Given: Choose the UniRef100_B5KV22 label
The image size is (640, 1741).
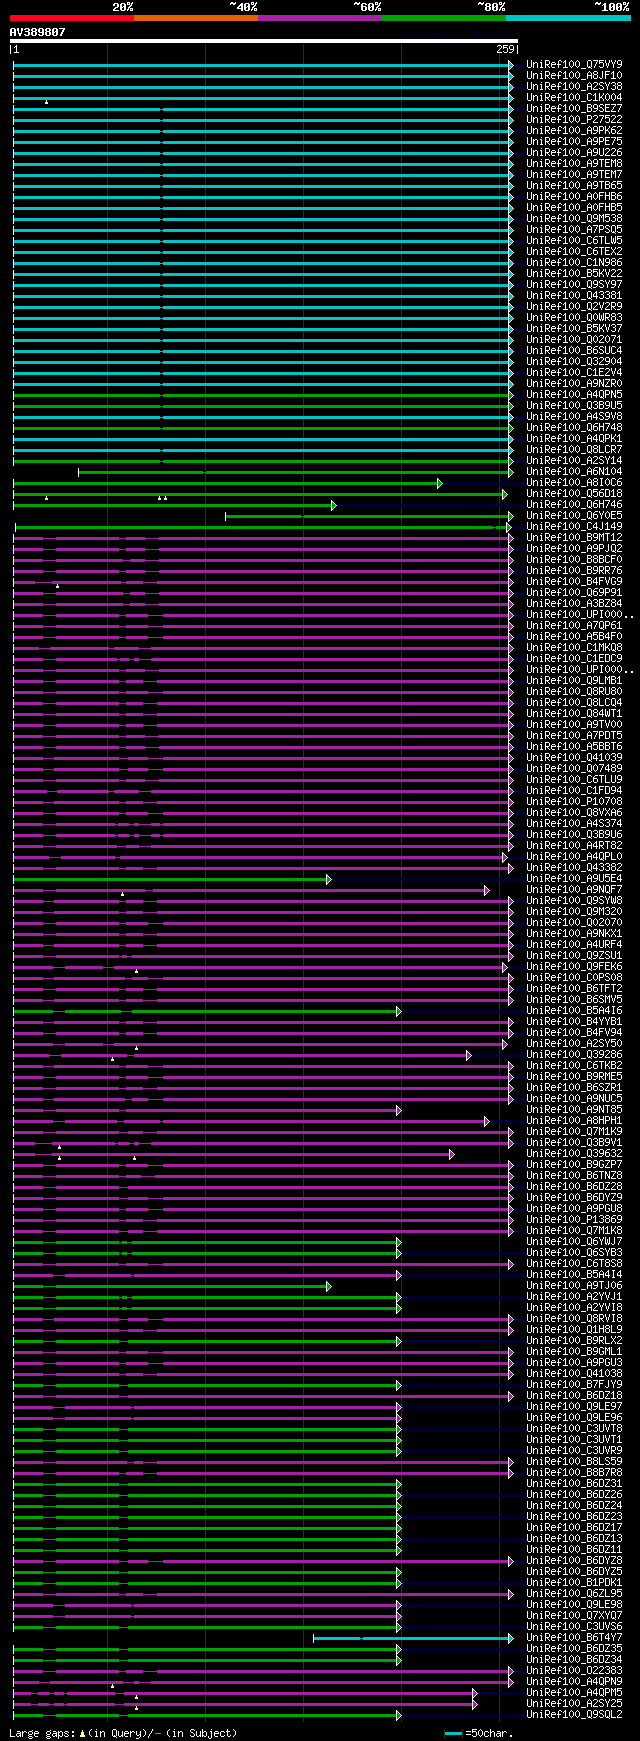Looking at the screenshot, I should coord(574,273).
